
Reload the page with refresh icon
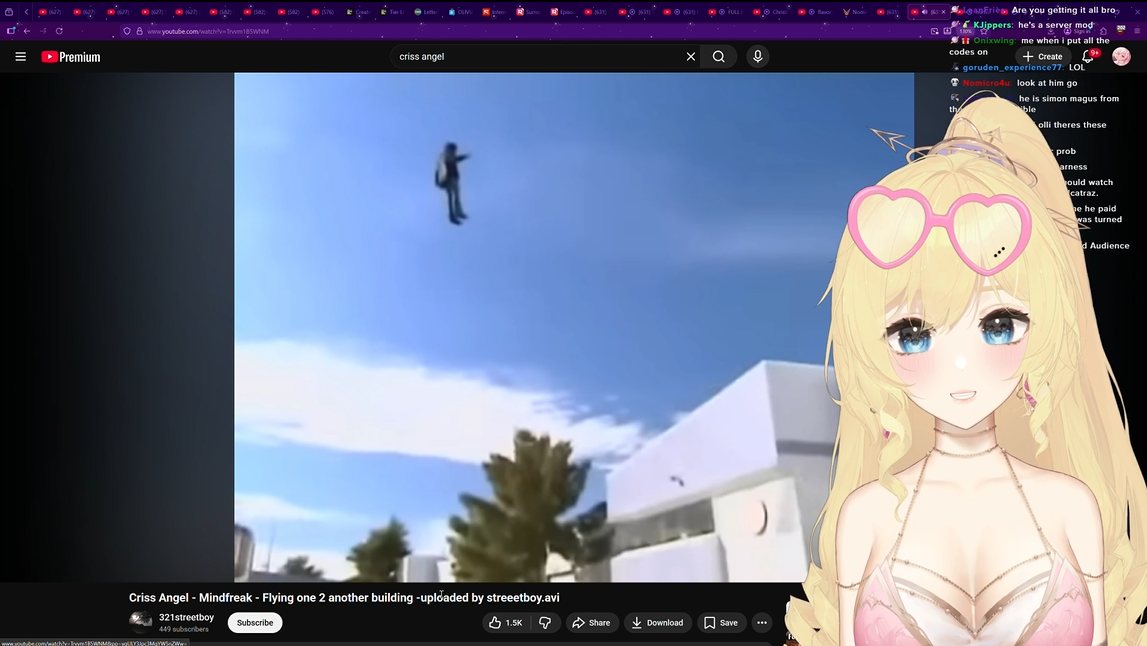59,31
